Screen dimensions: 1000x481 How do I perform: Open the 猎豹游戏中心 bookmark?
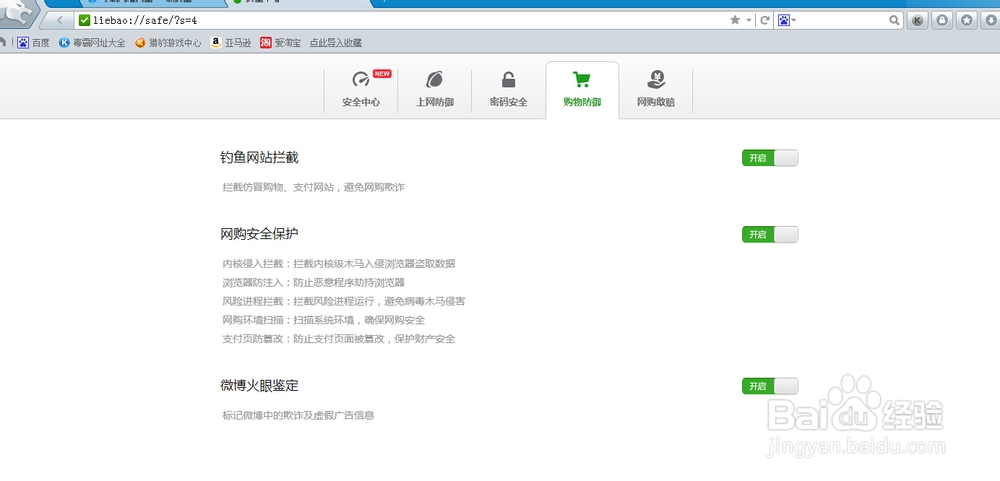168,43
